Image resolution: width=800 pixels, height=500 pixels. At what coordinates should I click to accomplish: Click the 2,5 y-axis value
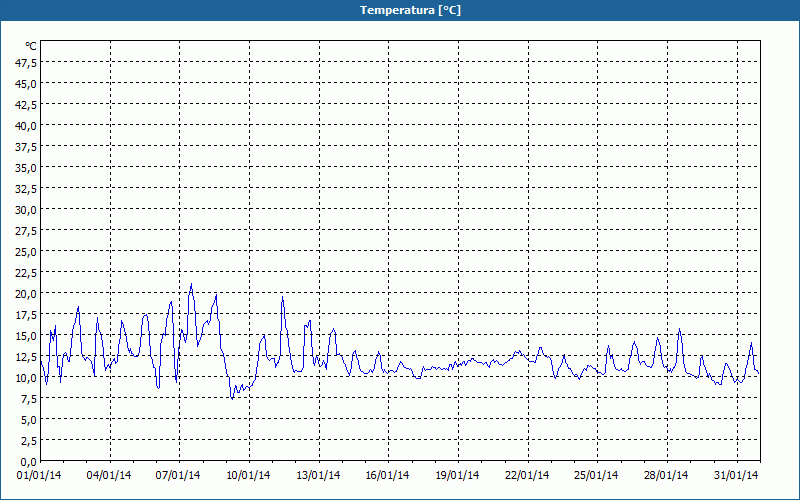pyautogui.click(x=29, y=441)
